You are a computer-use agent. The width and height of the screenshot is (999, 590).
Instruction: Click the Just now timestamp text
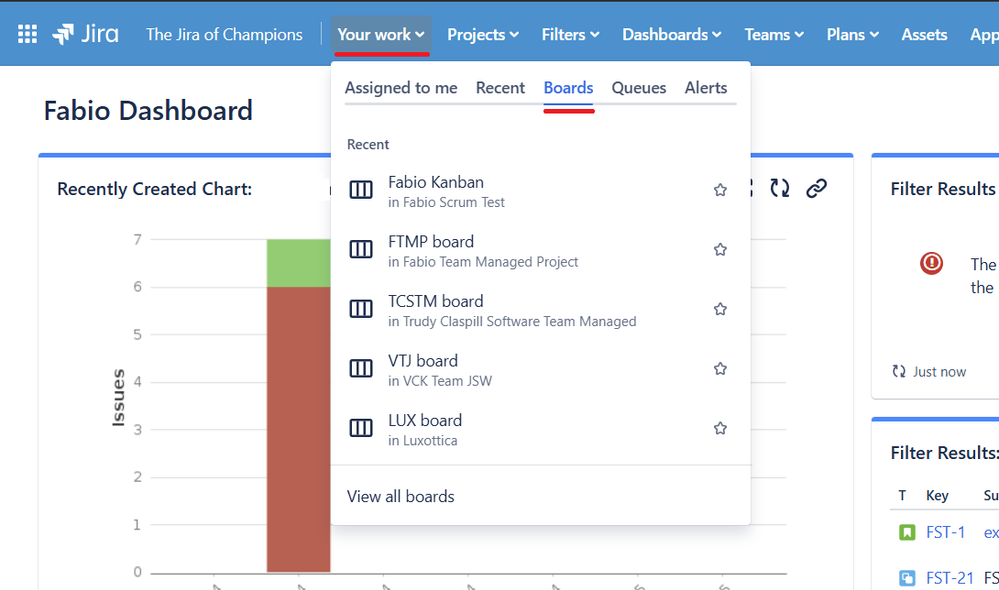(939, 371)
